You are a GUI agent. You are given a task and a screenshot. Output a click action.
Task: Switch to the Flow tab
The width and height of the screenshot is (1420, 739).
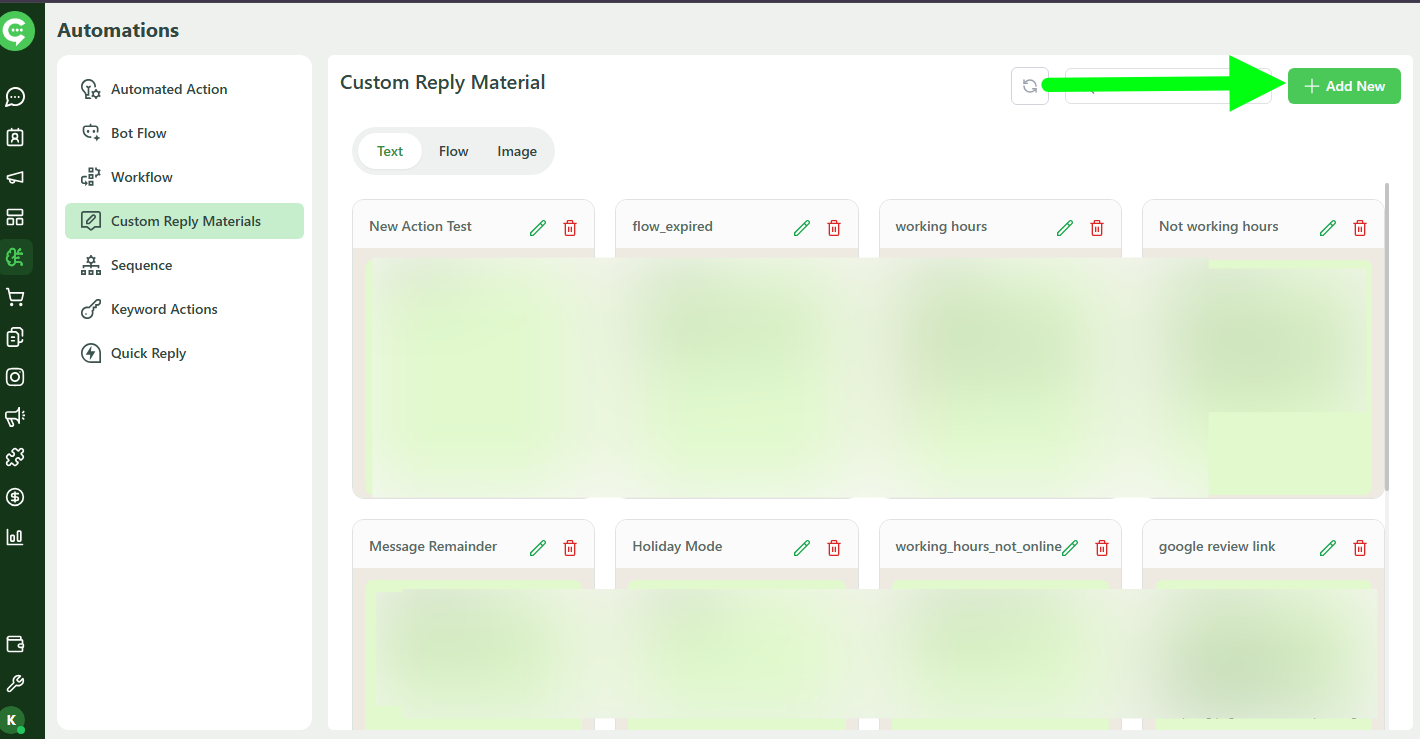pos(453,151)
